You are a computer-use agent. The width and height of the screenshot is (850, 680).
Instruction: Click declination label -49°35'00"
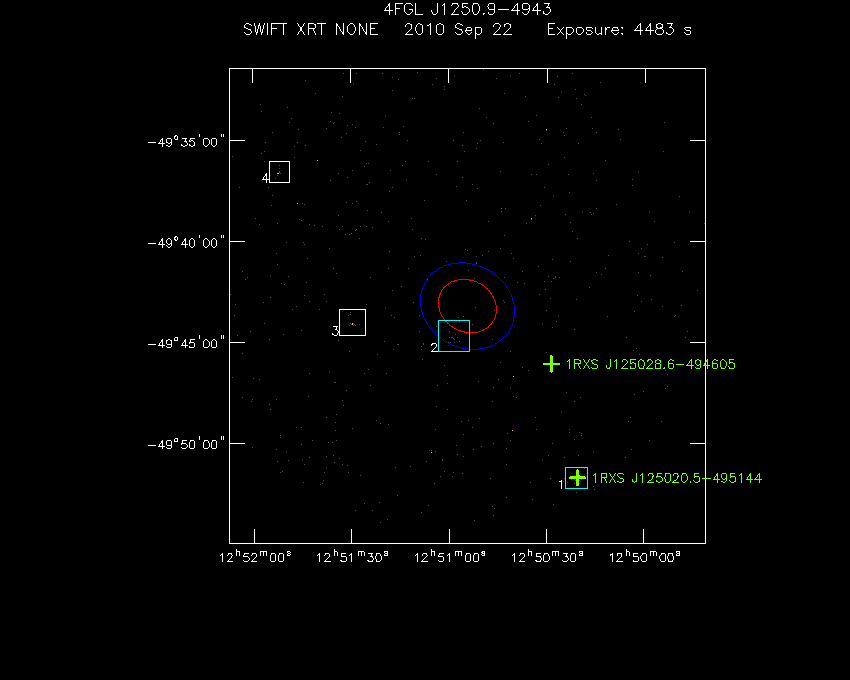tap(186, 142)
